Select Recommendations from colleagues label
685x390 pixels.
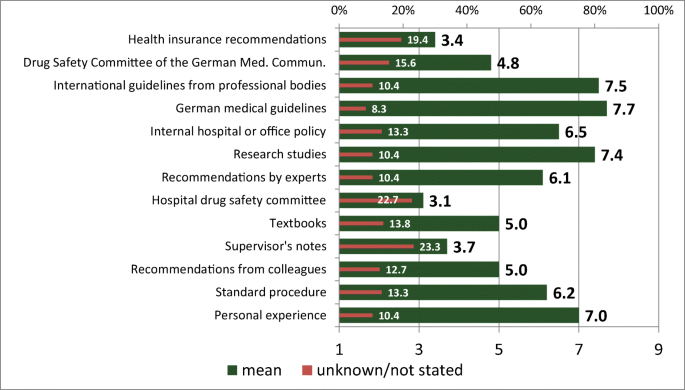[228, 269]
